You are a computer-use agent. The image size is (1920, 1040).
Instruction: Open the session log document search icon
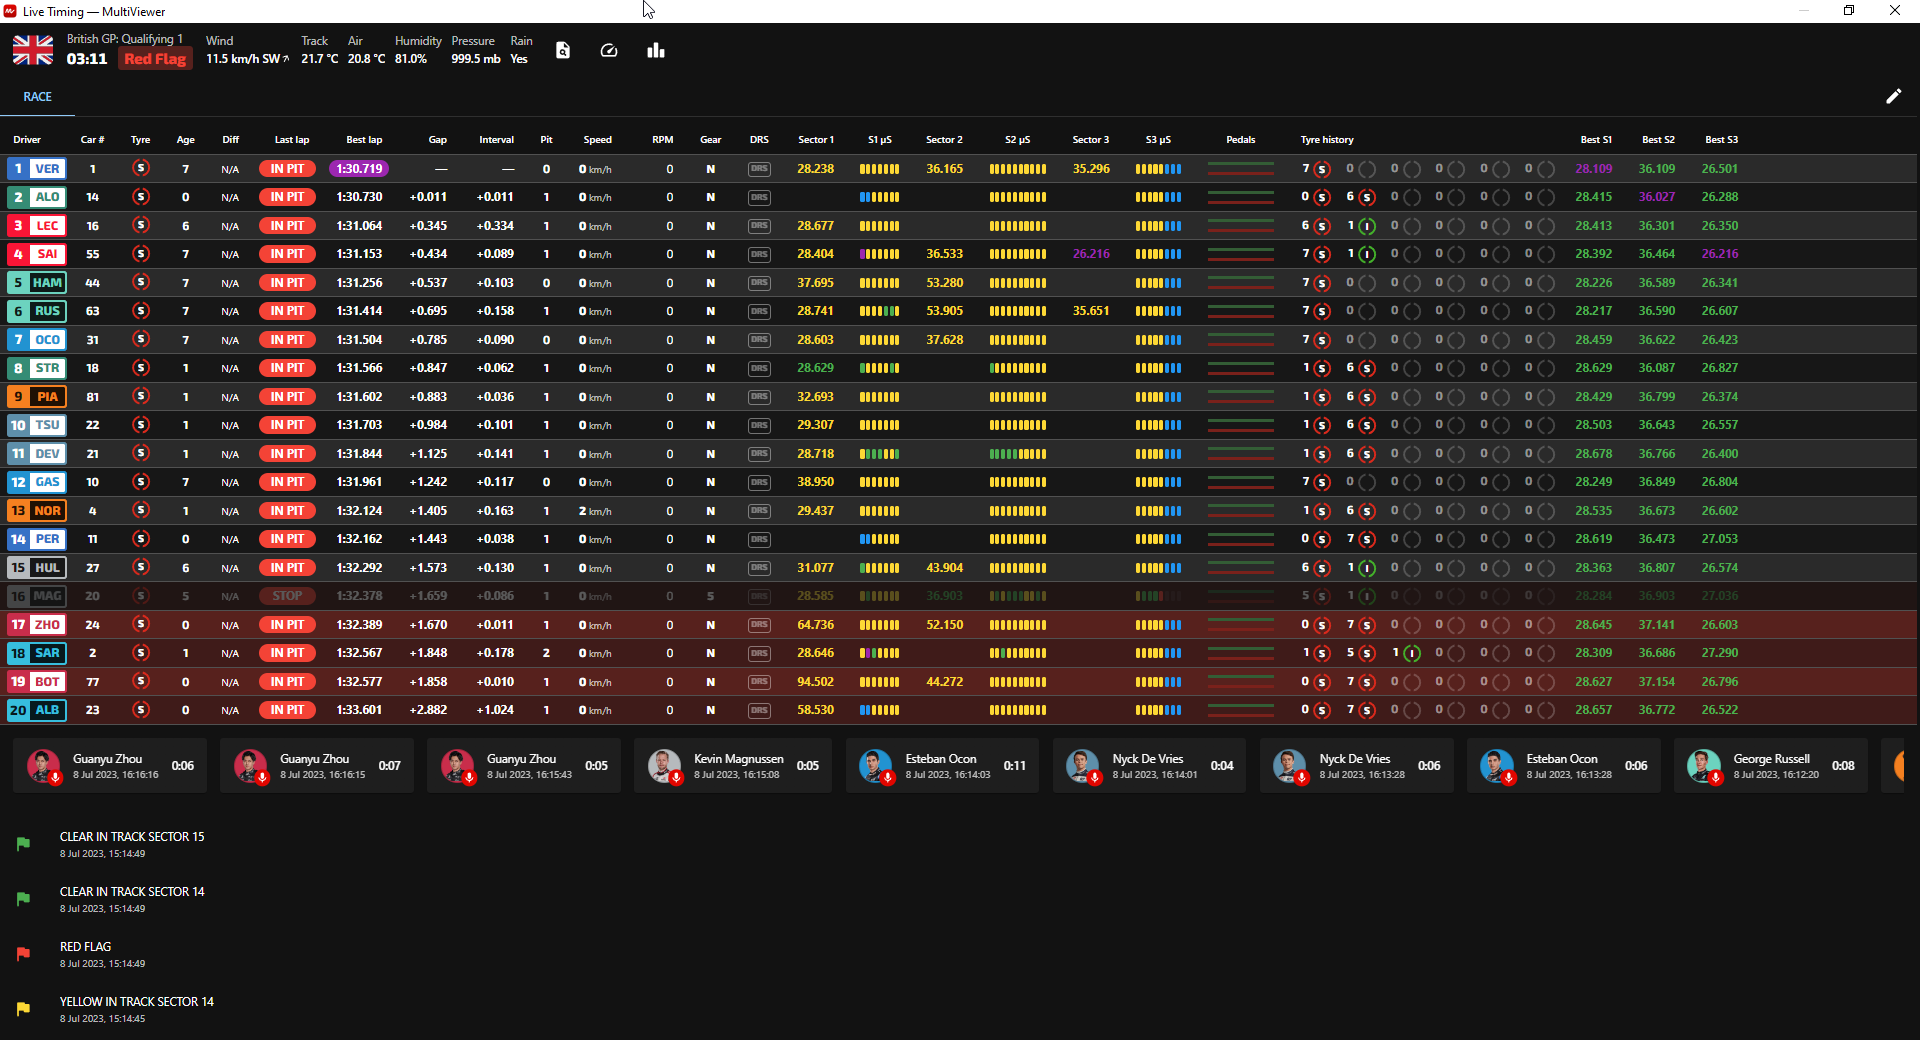coord(563,51)
